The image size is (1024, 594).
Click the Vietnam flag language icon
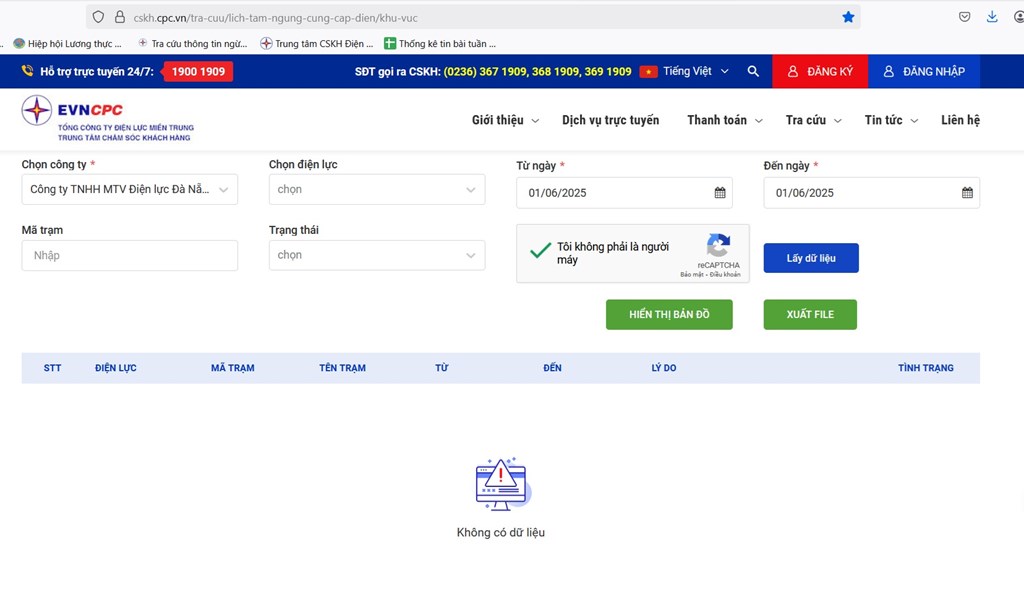tap(648, 71)
